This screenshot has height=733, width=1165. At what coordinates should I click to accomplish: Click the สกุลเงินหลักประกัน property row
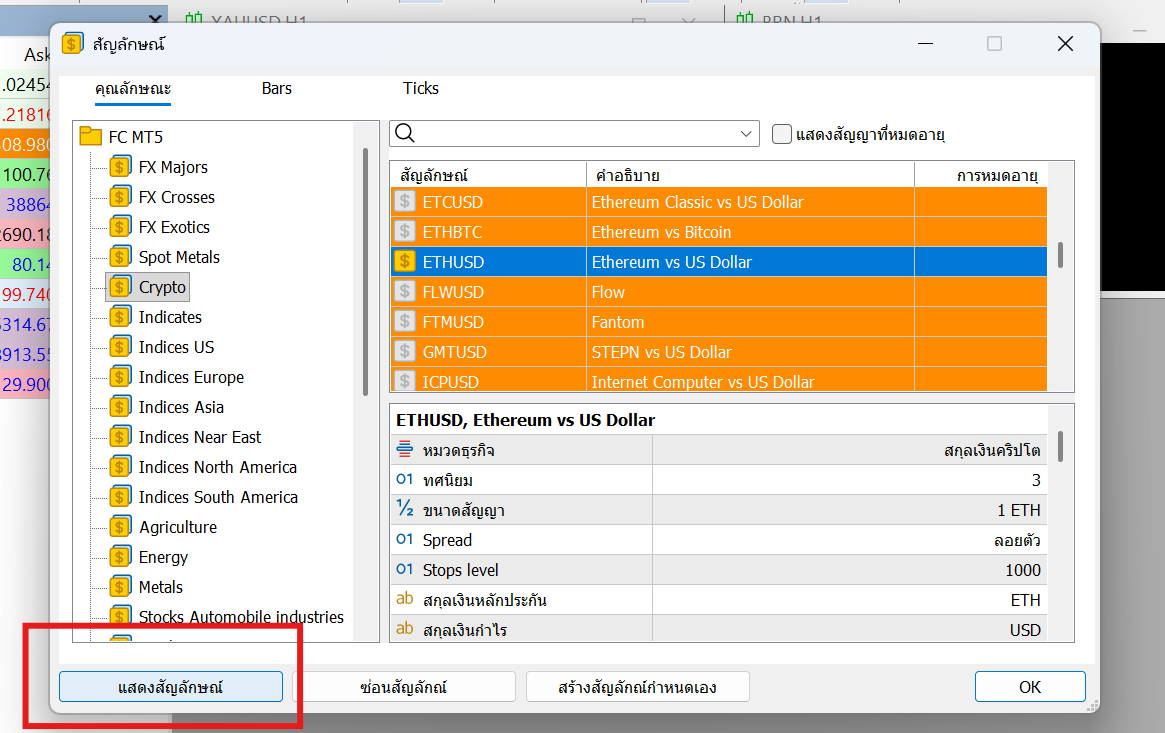pyautogui.click(x=718, y=600)
